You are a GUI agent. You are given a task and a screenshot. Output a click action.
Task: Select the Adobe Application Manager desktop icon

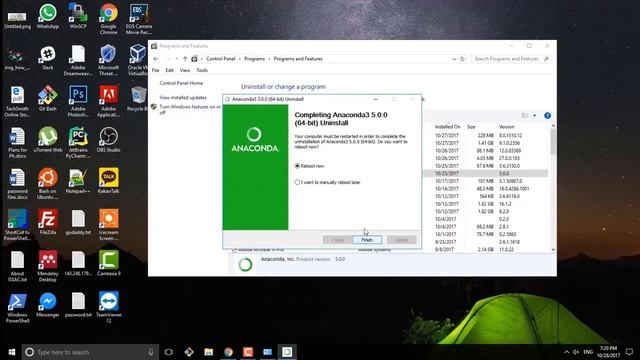click(109, 101)
